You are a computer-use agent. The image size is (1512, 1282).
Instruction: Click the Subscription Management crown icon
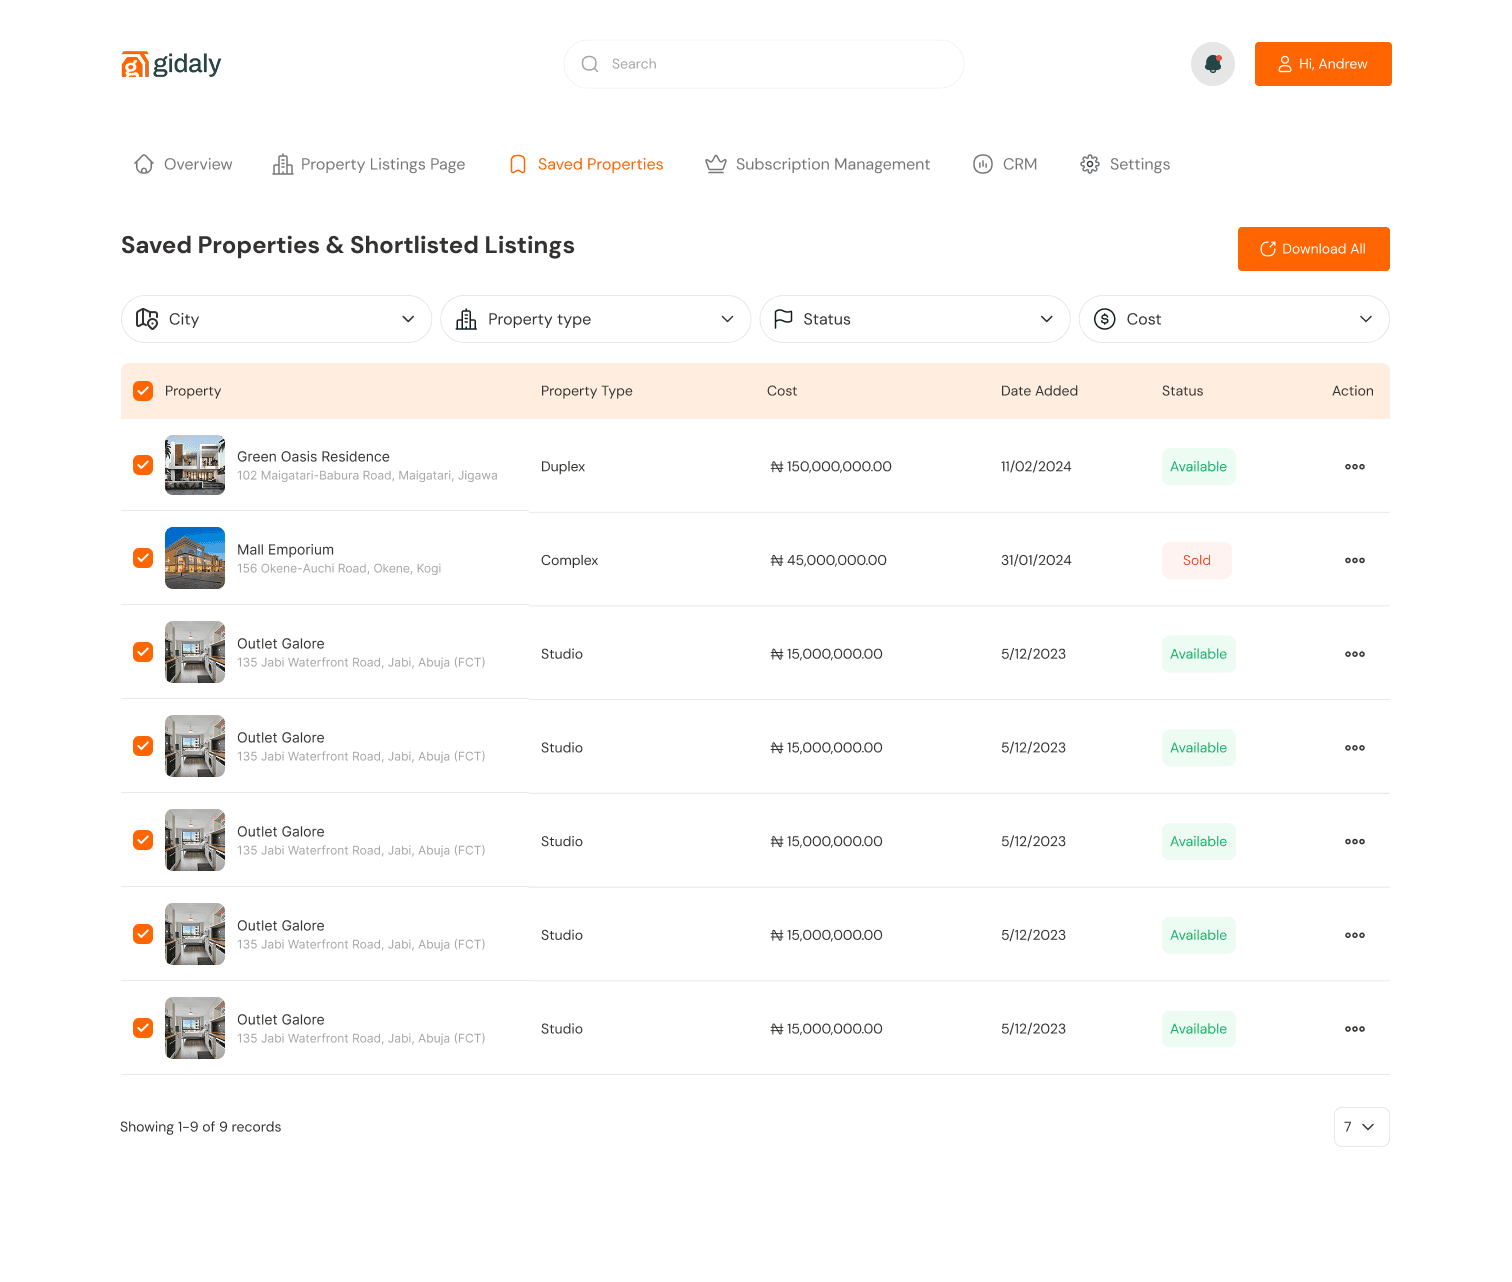[x=716, y=164]
